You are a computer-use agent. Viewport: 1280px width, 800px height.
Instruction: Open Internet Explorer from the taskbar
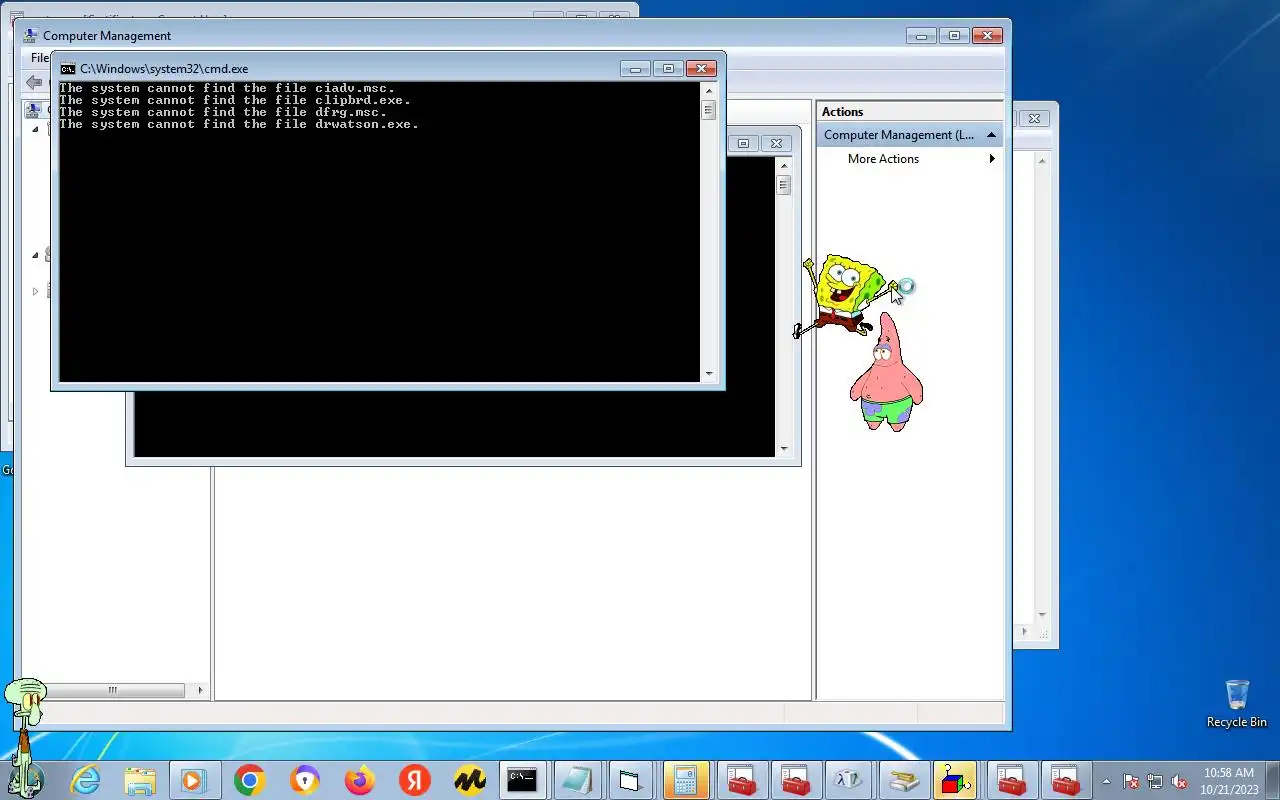[86, 780]
